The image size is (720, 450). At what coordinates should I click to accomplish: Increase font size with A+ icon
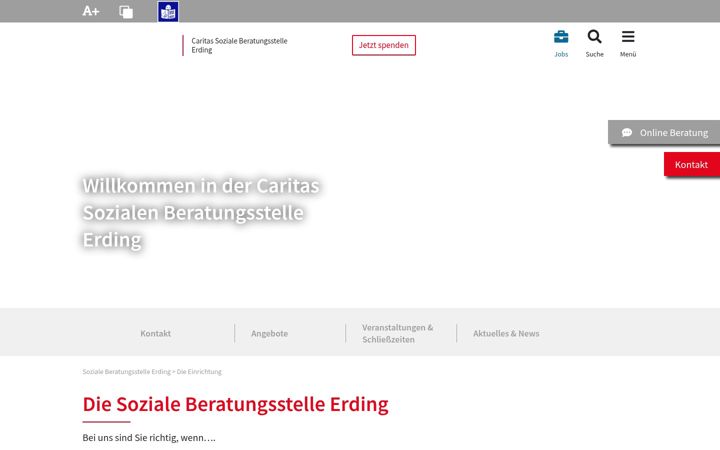click(90, 11)
